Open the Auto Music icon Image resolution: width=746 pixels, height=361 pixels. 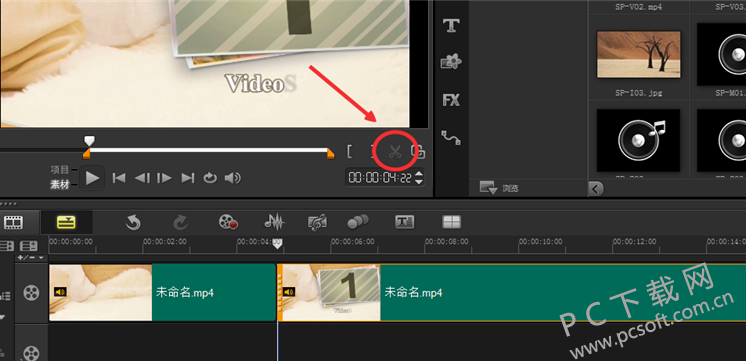coord(317,222)
